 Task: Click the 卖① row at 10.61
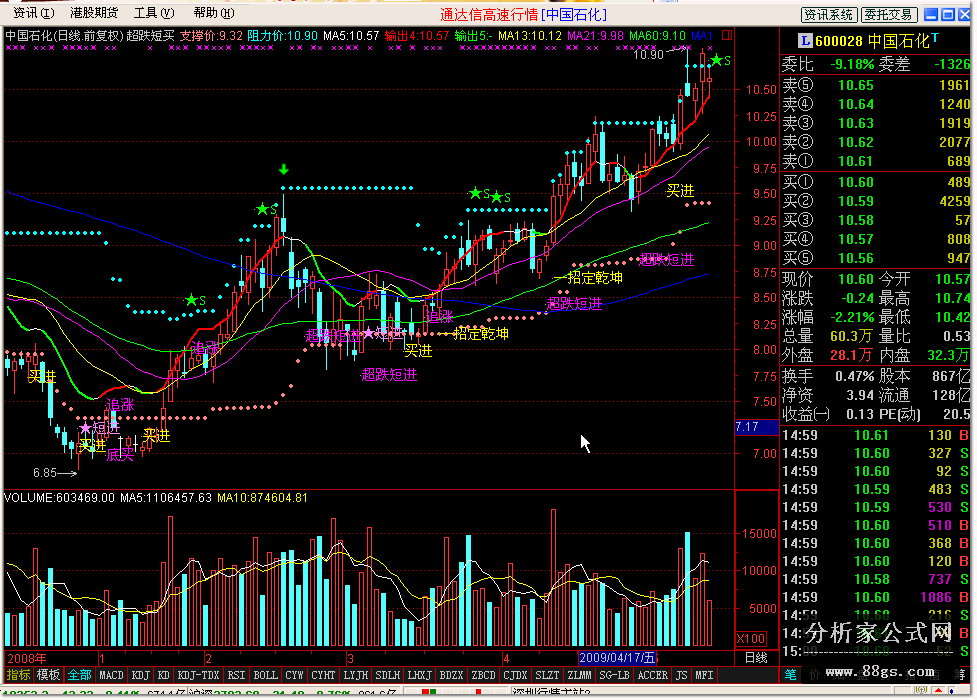(x=876, y=161)
